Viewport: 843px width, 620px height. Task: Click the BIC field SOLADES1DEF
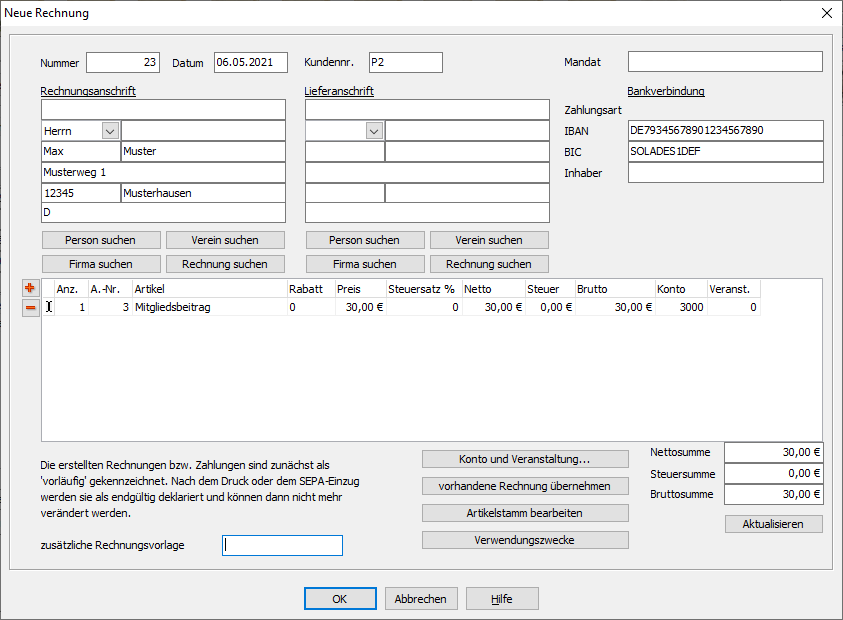point(726,152)
